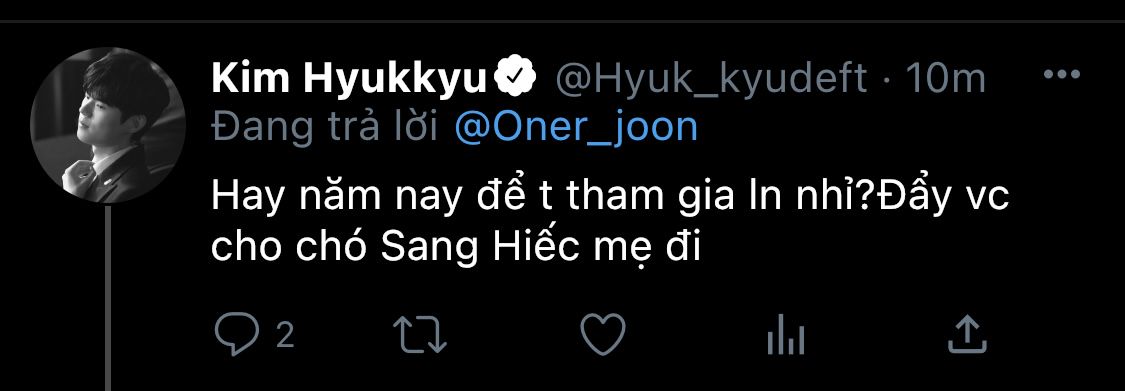Select the text line 'cho chó Sang Hiếc mẹ đi'
Viewport: 1125px width, 391px height.
[455, 246]
